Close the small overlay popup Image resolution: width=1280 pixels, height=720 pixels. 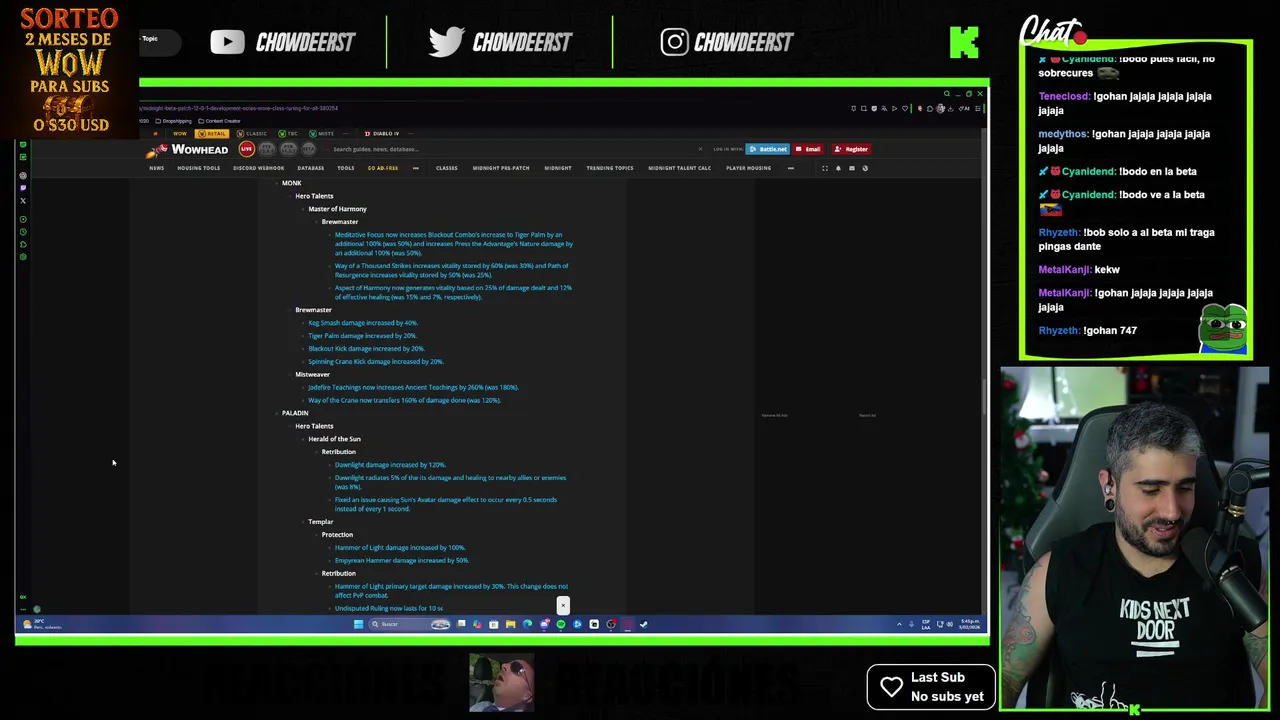(563, 605)
